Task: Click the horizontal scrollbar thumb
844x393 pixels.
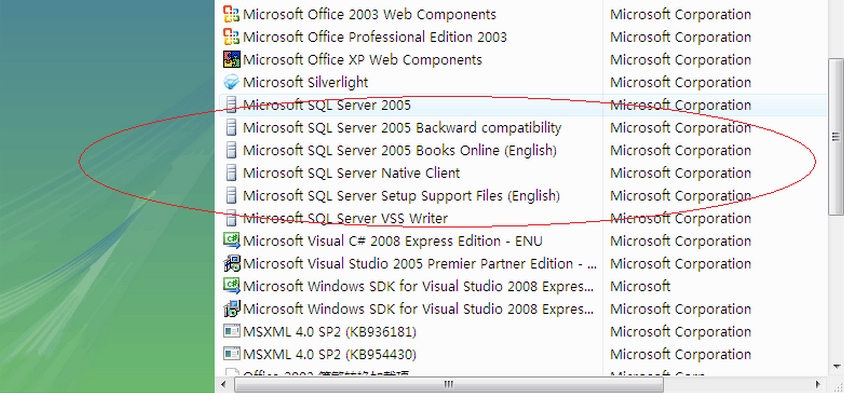Action: [x=449, y=384]
